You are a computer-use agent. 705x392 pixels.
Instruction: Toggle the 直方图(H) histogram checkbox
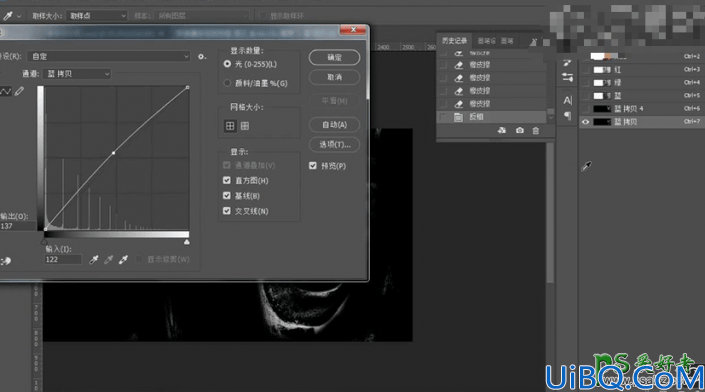tap(227, 180)
